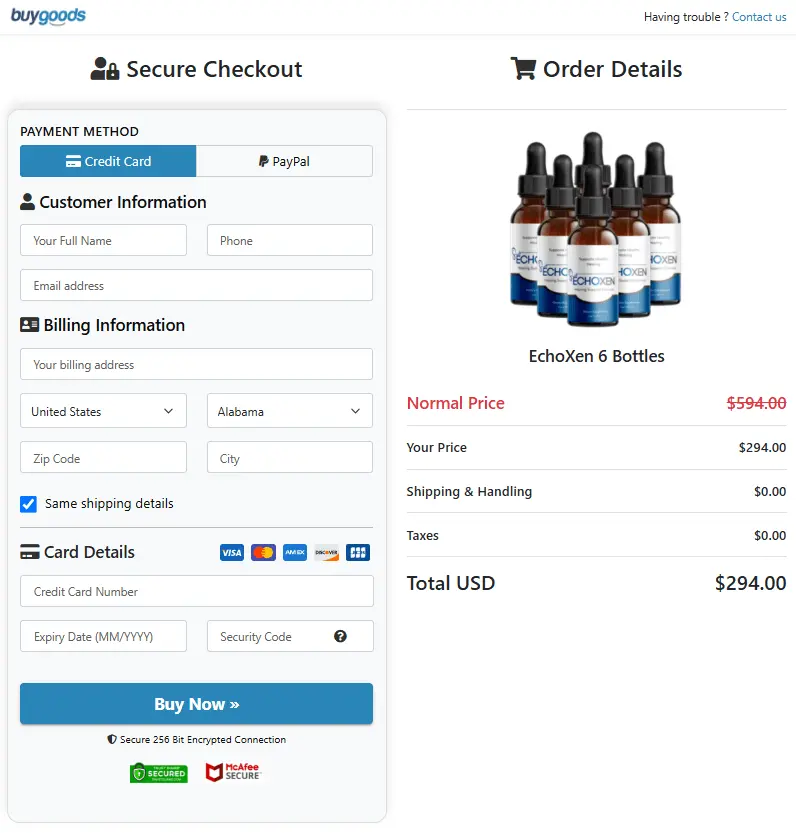Expand the United States country selector
Viewport: 796px width, 833px height.
(x=102, y=410)
